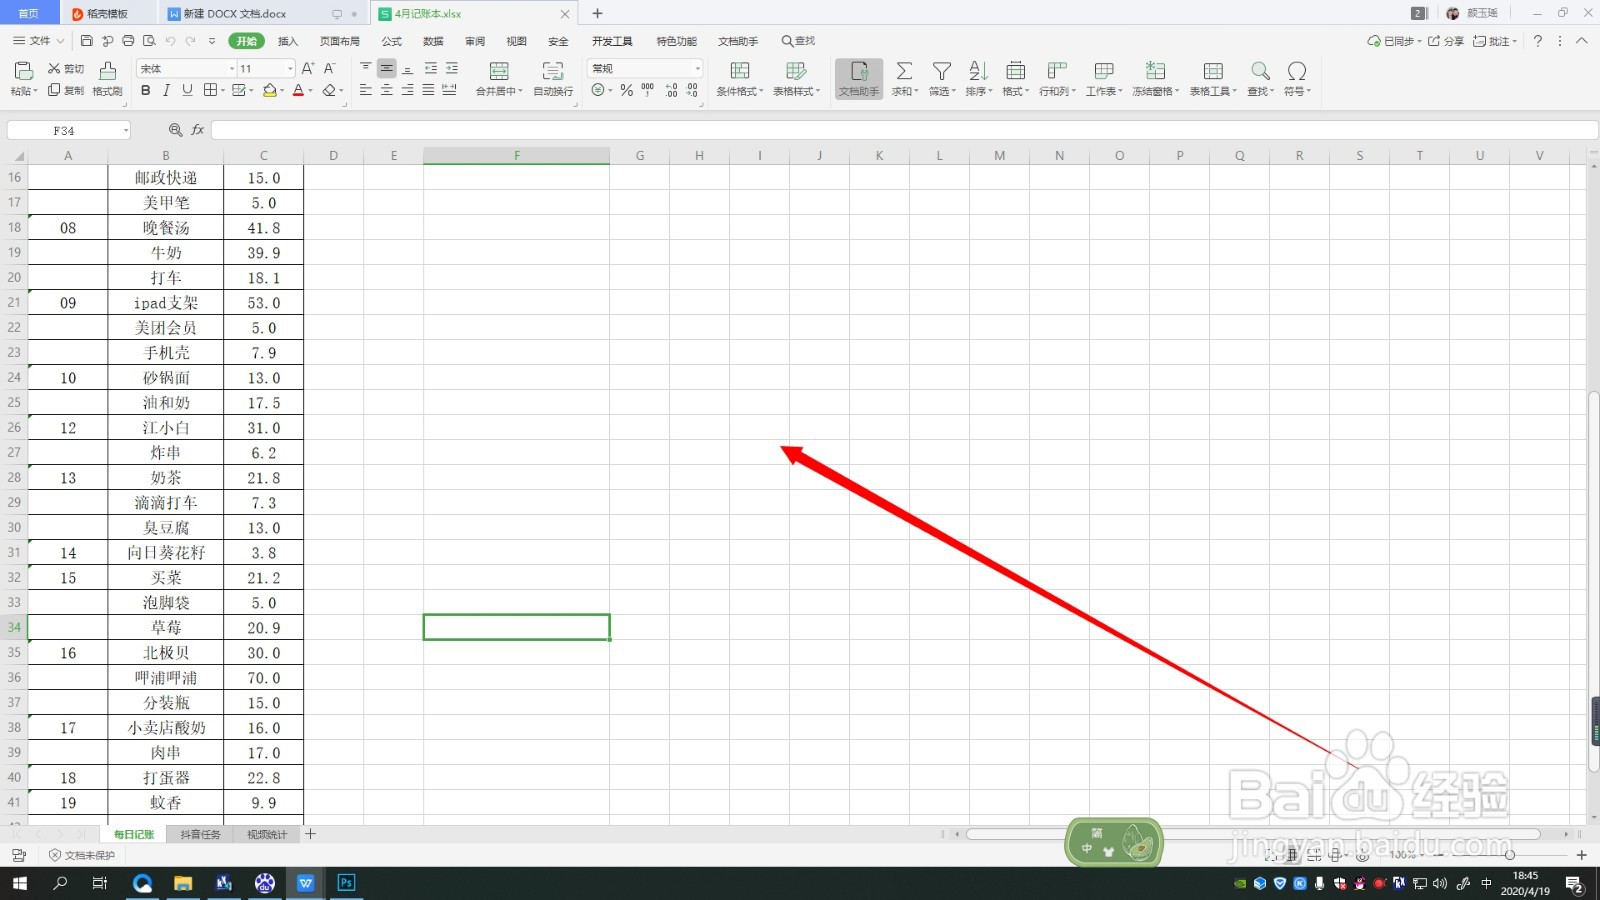
Task: Toggle left horizontal alignment
Action: click(x=365, y=90)
